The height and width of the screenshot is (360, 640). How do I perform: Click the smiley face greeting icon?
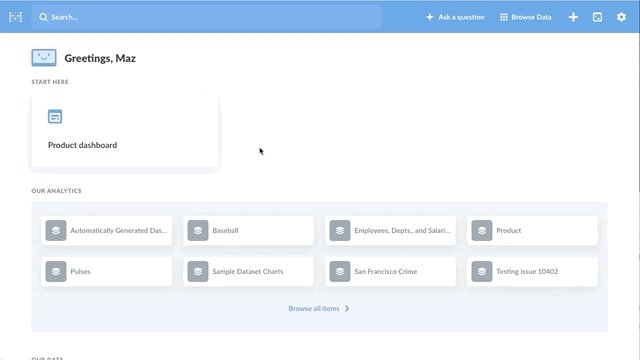click(x=44, y=58)
